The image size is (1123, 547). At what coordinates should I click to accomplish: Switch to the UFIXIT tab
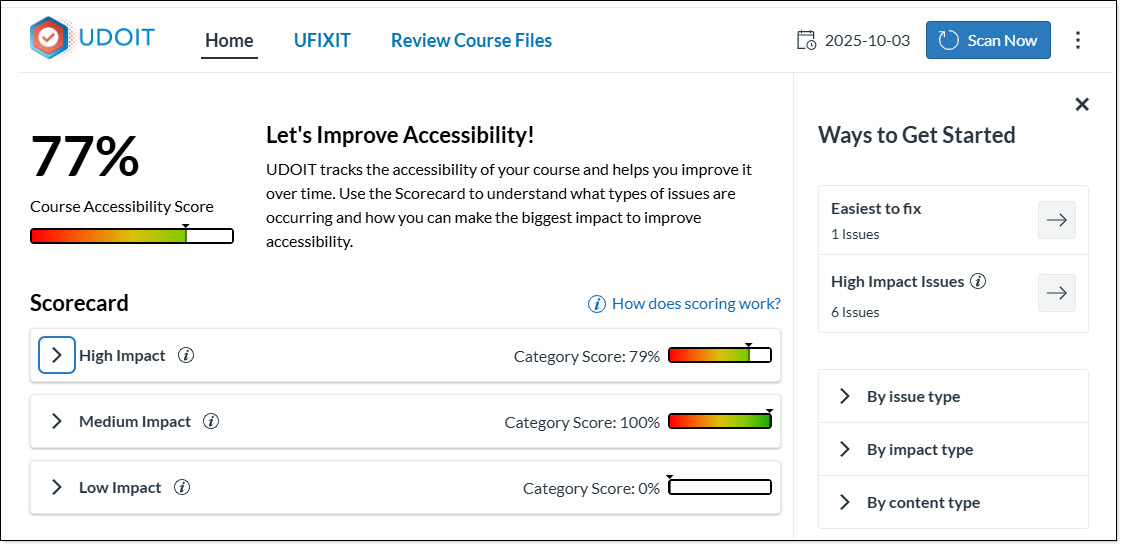pyautogui.click(x=322, y=40)
